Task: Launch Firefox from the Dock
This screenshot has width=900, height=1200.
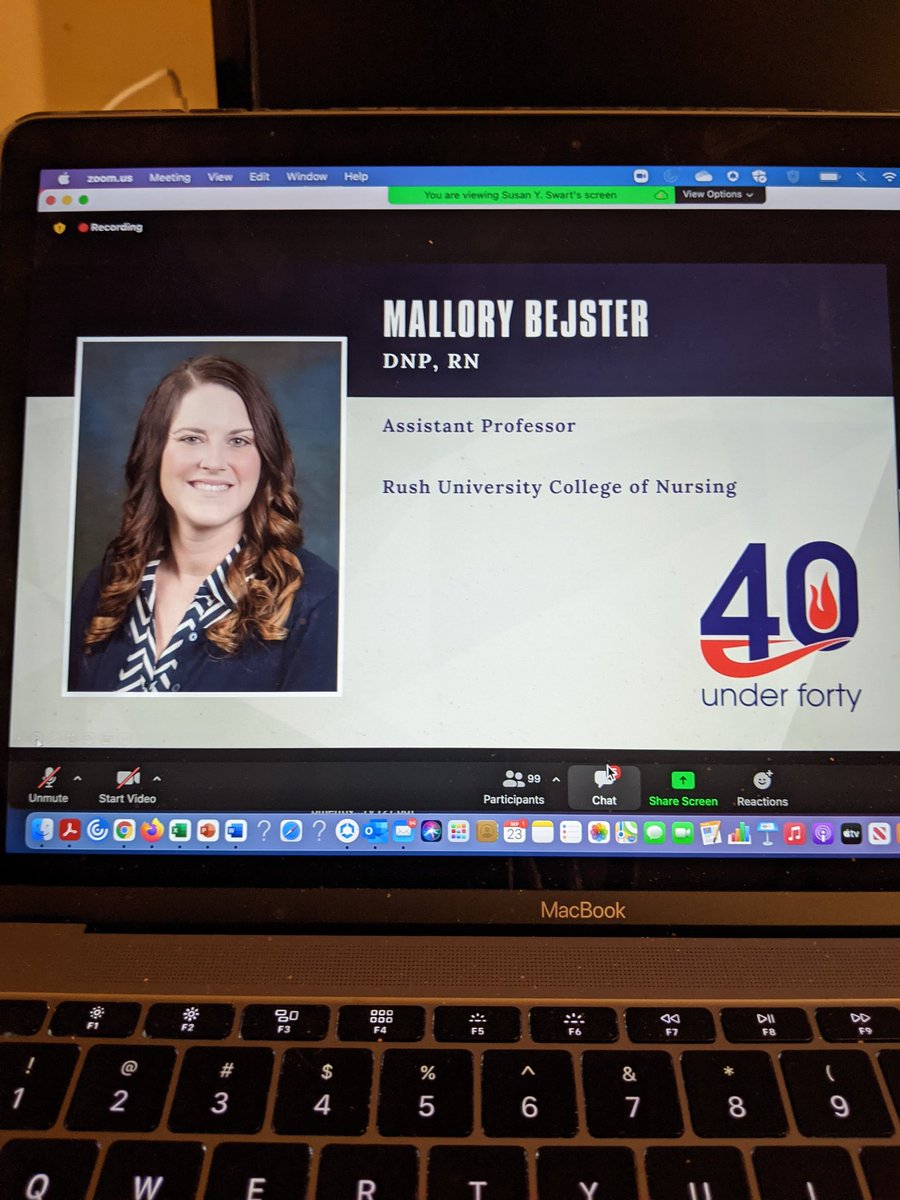Action: pos(152,831)
